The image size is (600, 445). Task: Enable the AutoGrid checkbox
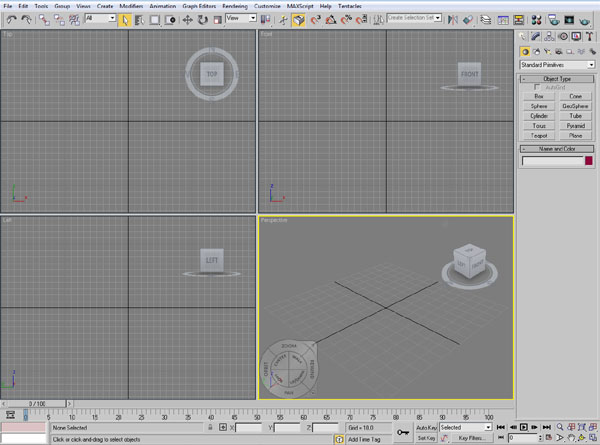[537, 87]
